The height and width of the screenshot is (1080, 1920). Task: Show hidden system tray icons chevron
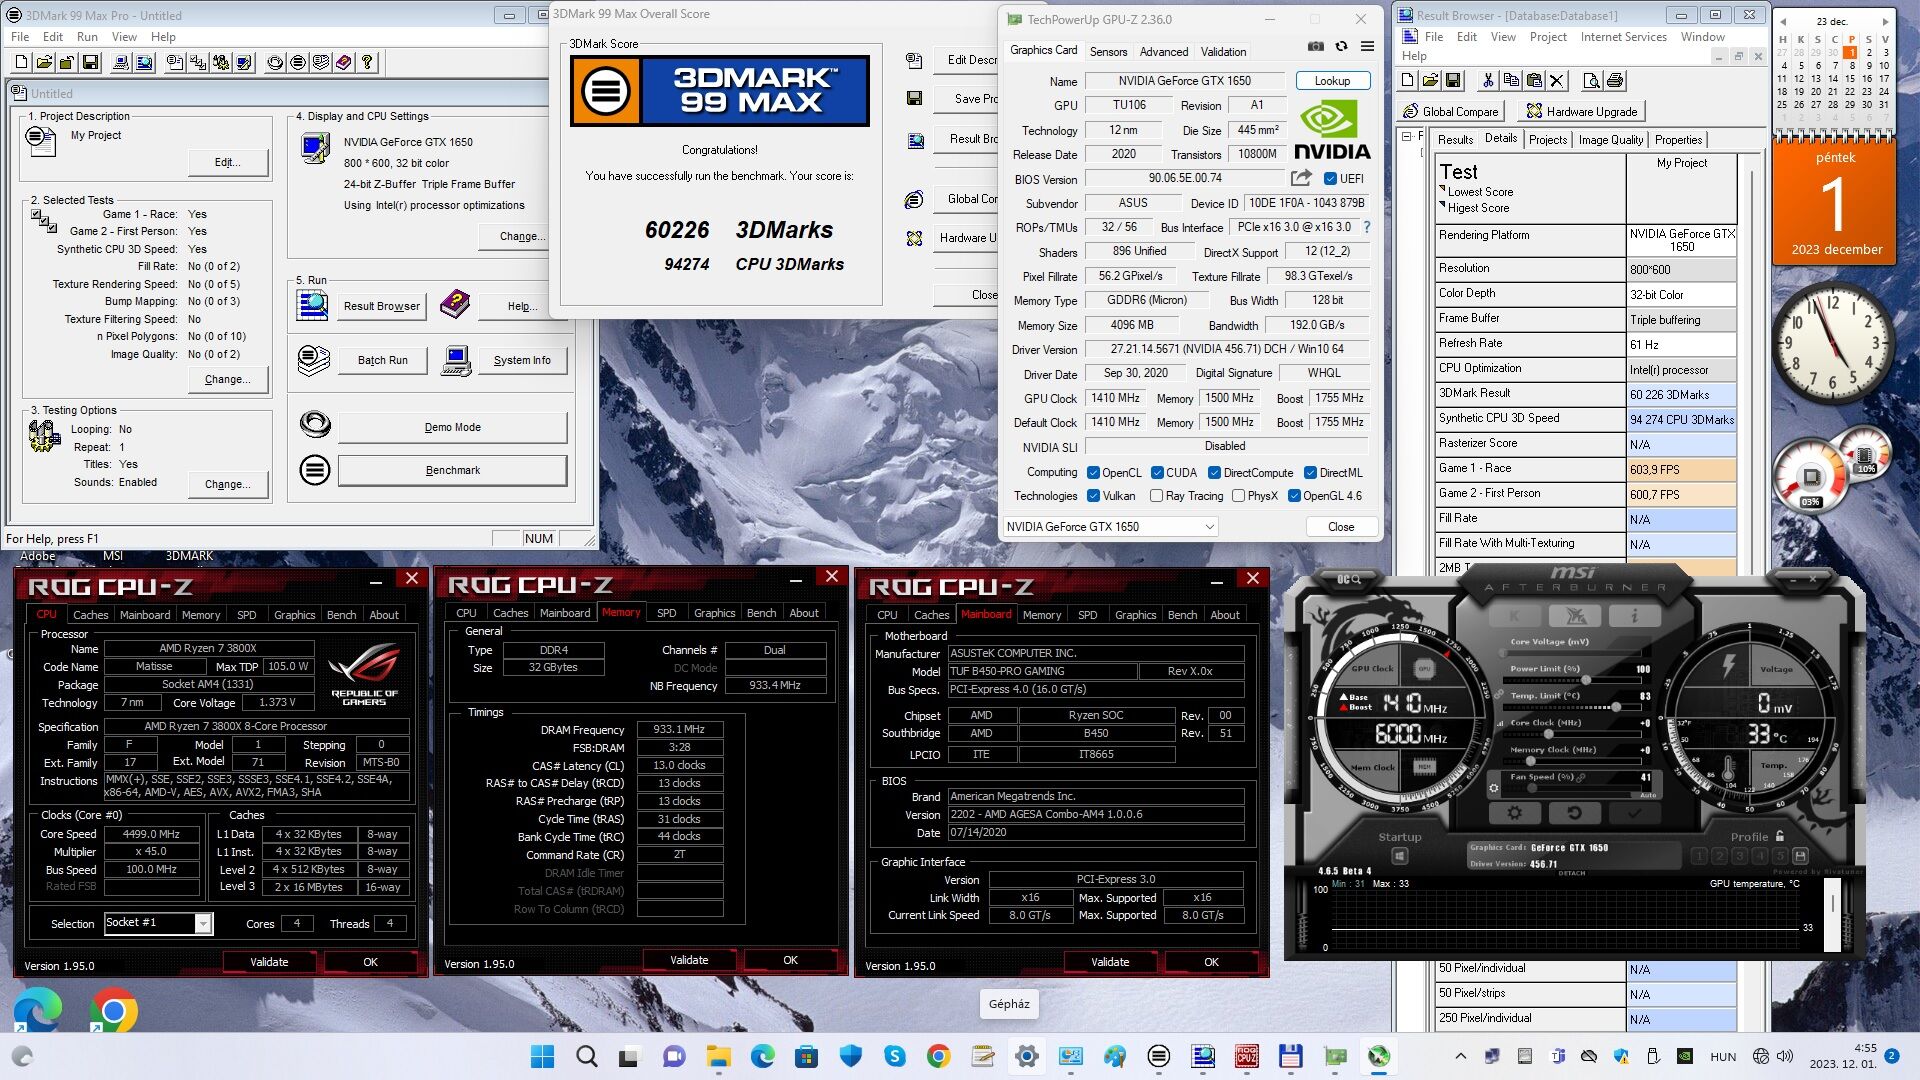pos(1460,1056)
